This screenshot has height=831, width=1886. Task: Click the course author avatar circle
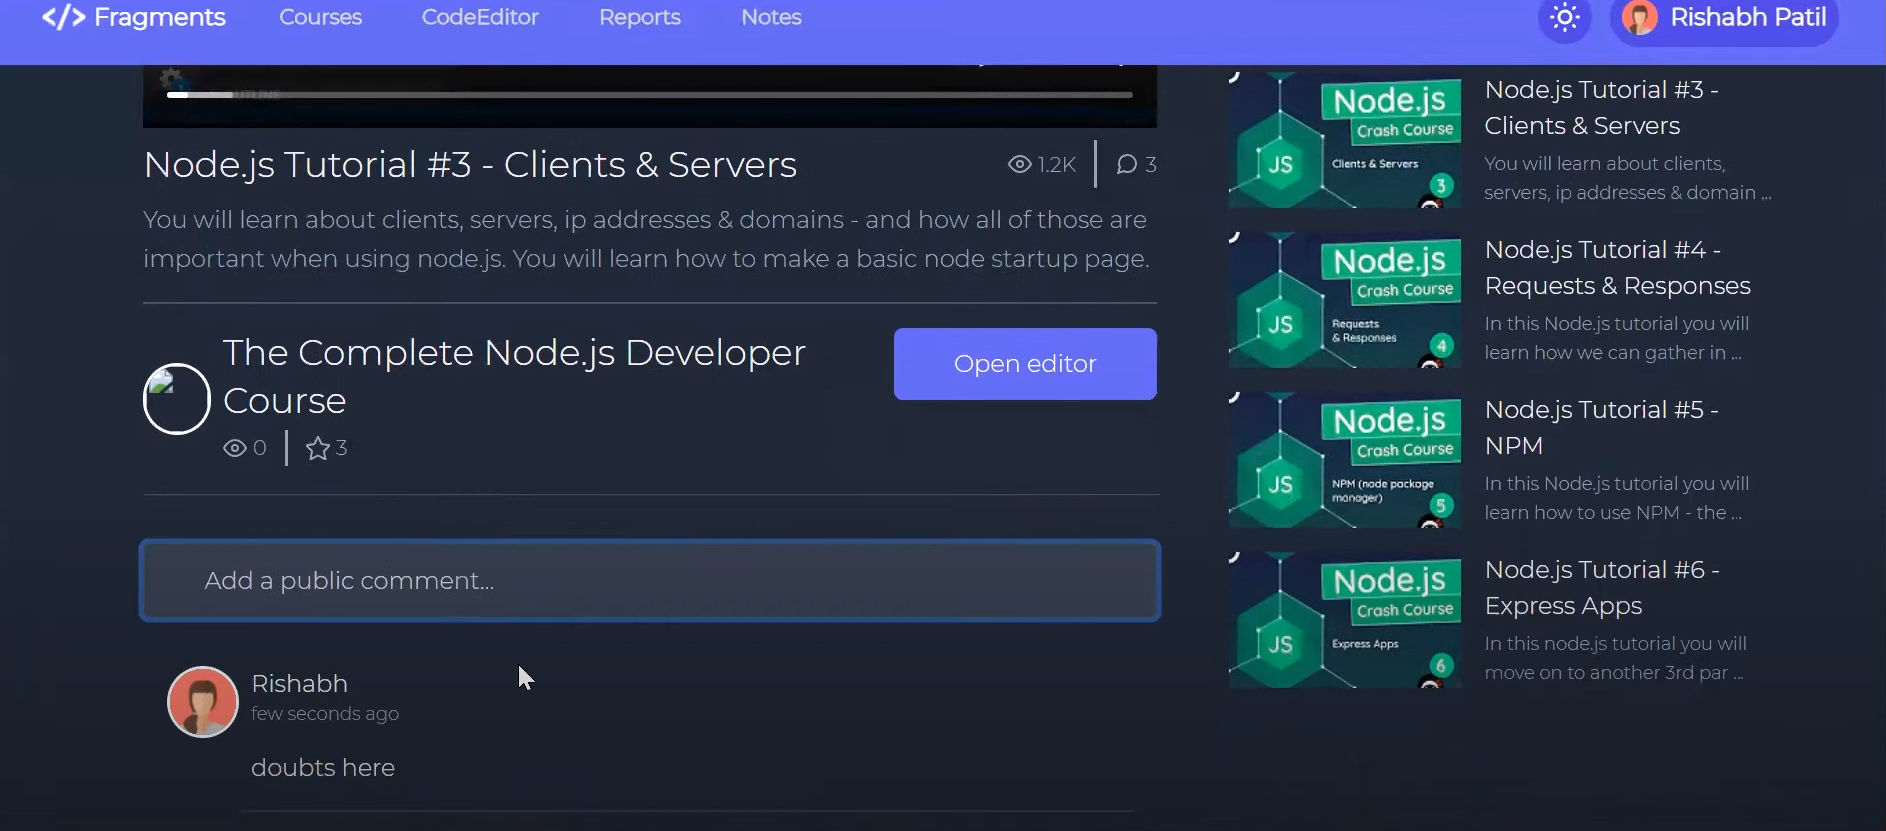coord(177,399)
